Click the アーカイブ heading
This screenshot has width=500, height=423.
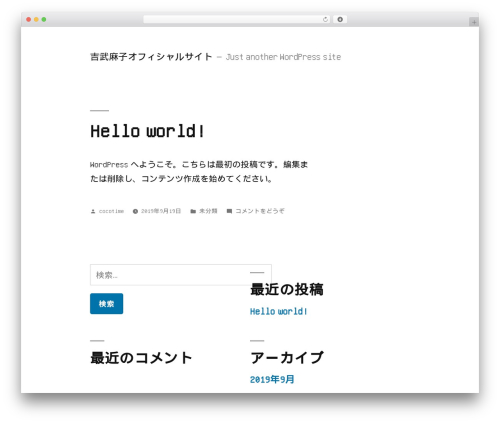tap(287, 358)
